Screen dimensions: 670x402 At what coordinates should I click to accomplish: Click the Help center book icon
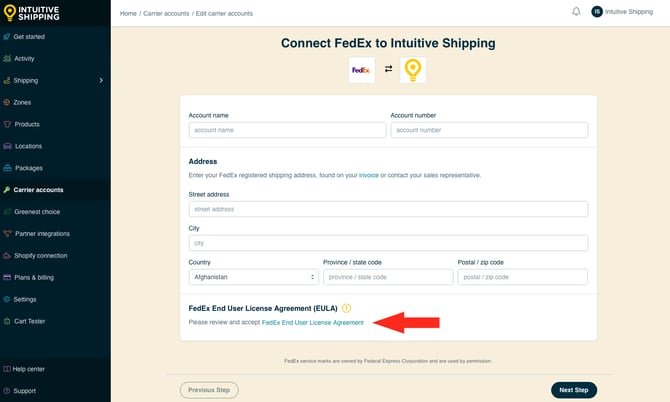[7, 369]
